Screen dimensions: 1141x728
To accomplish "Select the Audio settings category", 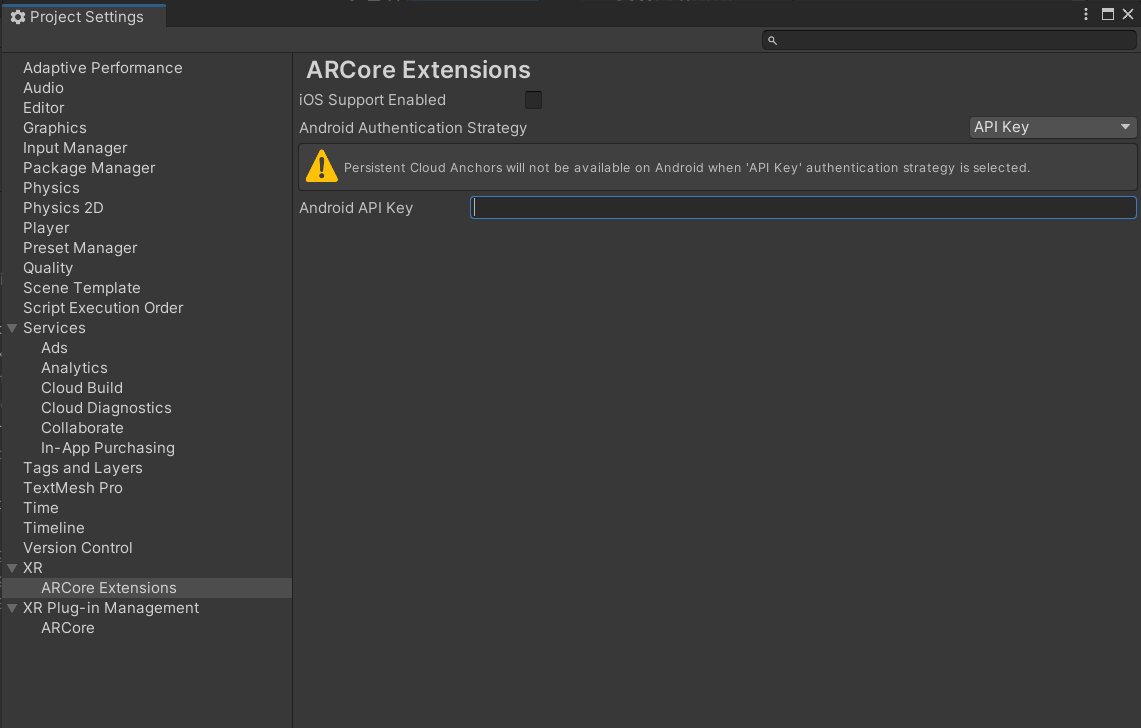I will pyautogui.click(x=43, y=88).
